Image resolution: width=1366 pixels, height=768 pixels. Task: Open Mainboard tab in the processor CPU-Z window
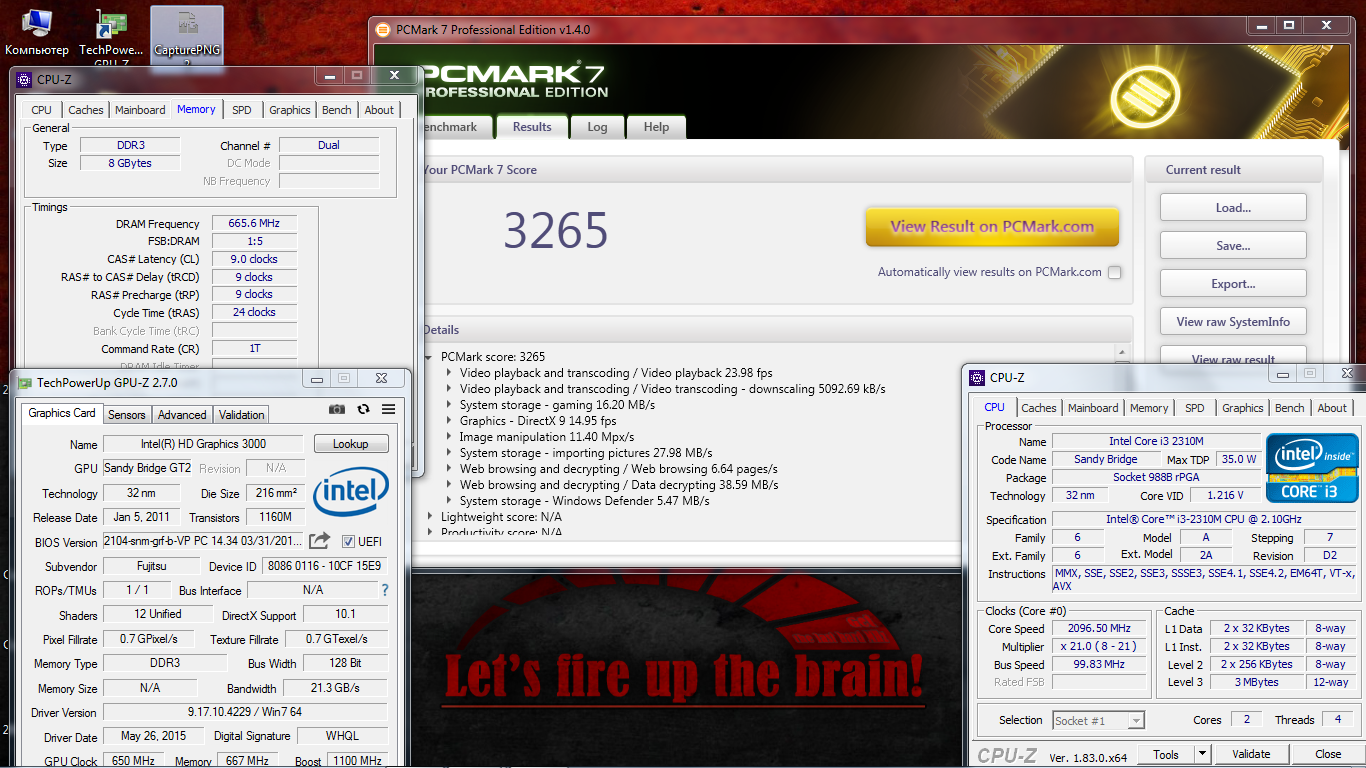click(1093, 408)
